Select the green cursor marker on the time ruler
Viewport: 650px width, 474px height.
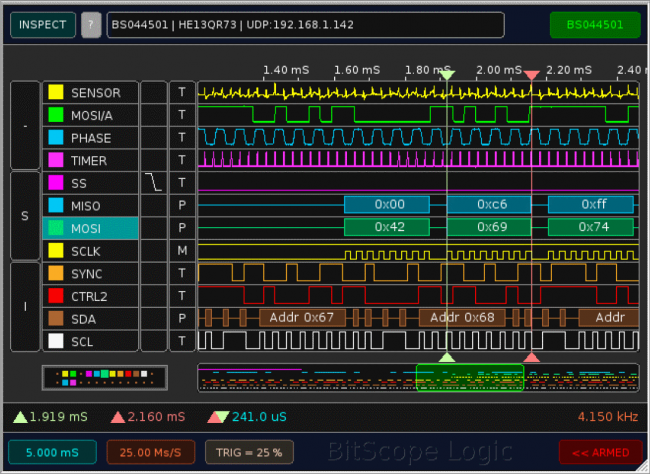click(x=447, y=75)
